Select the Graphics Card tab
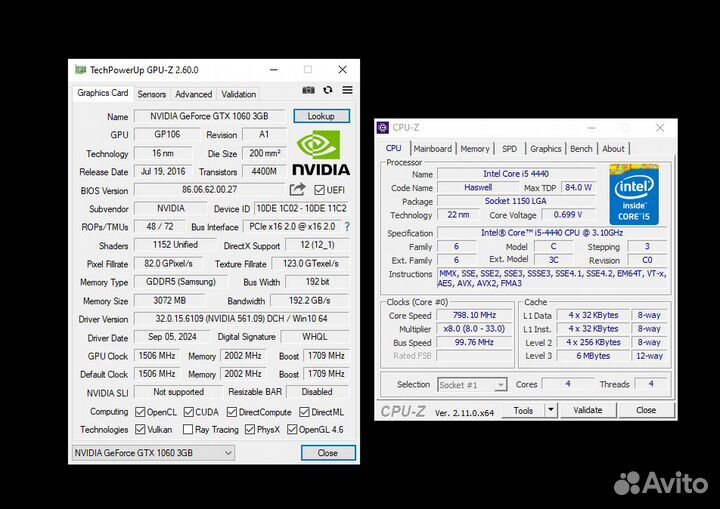This screenshot has height=509, width=720. [x=103, y=93]
